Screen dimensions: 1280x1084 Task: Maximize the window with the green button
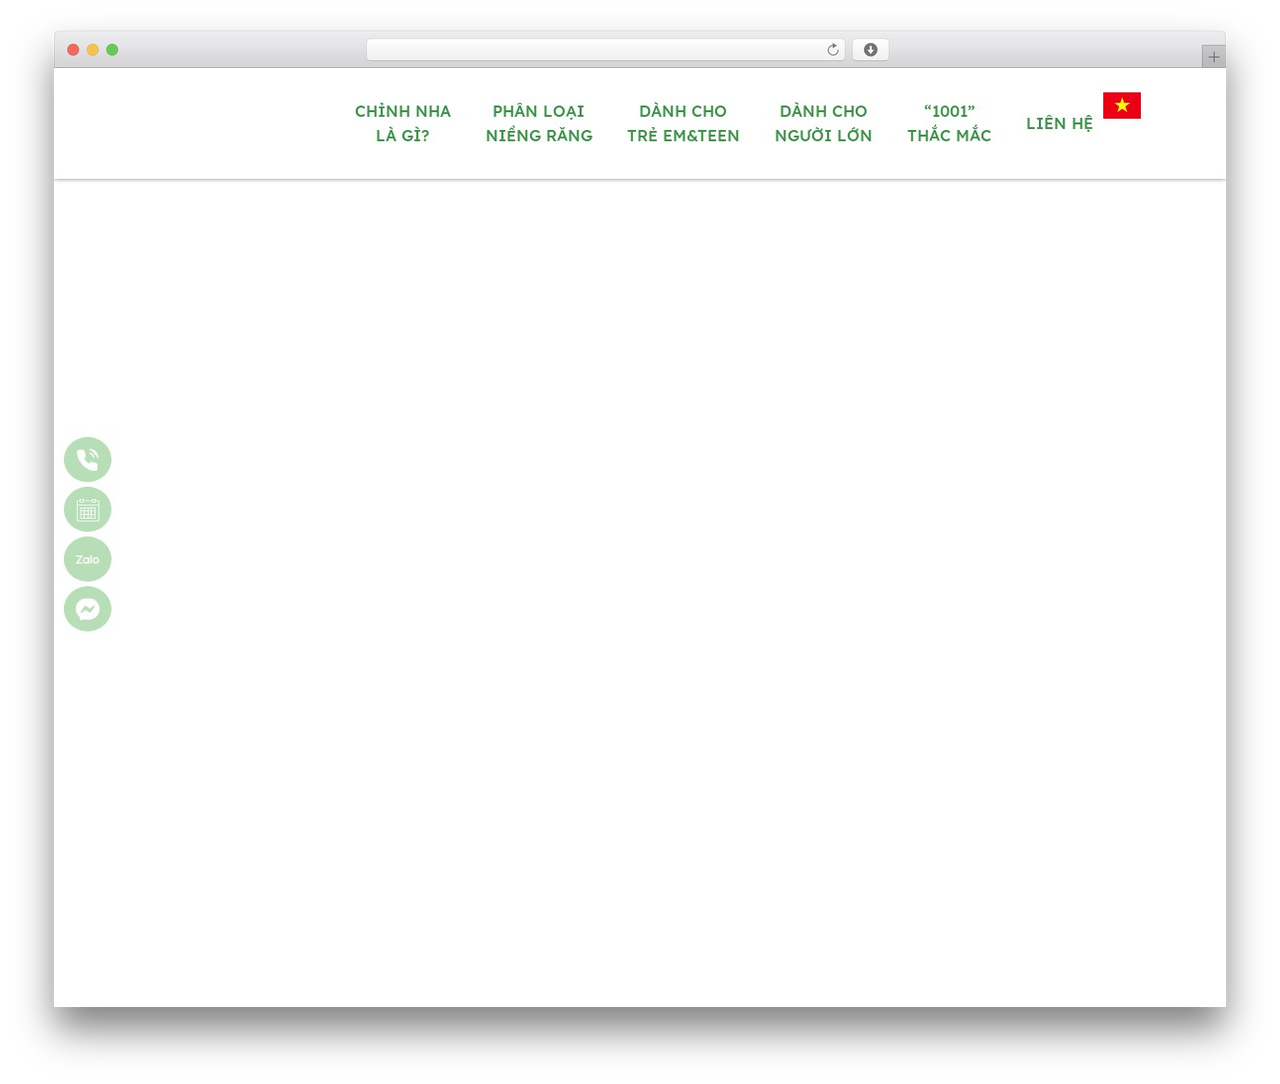click(112, 50)
